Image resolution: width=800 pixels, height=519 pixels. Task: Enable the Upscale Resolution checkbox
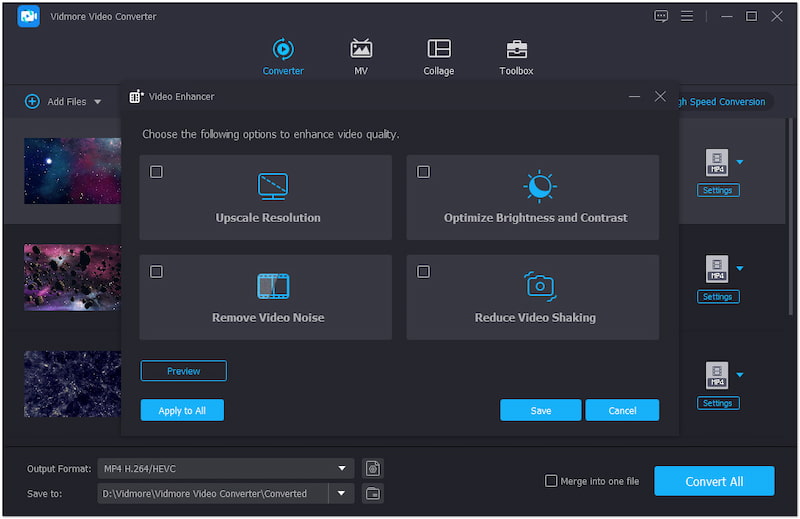[x=157, y=172]
